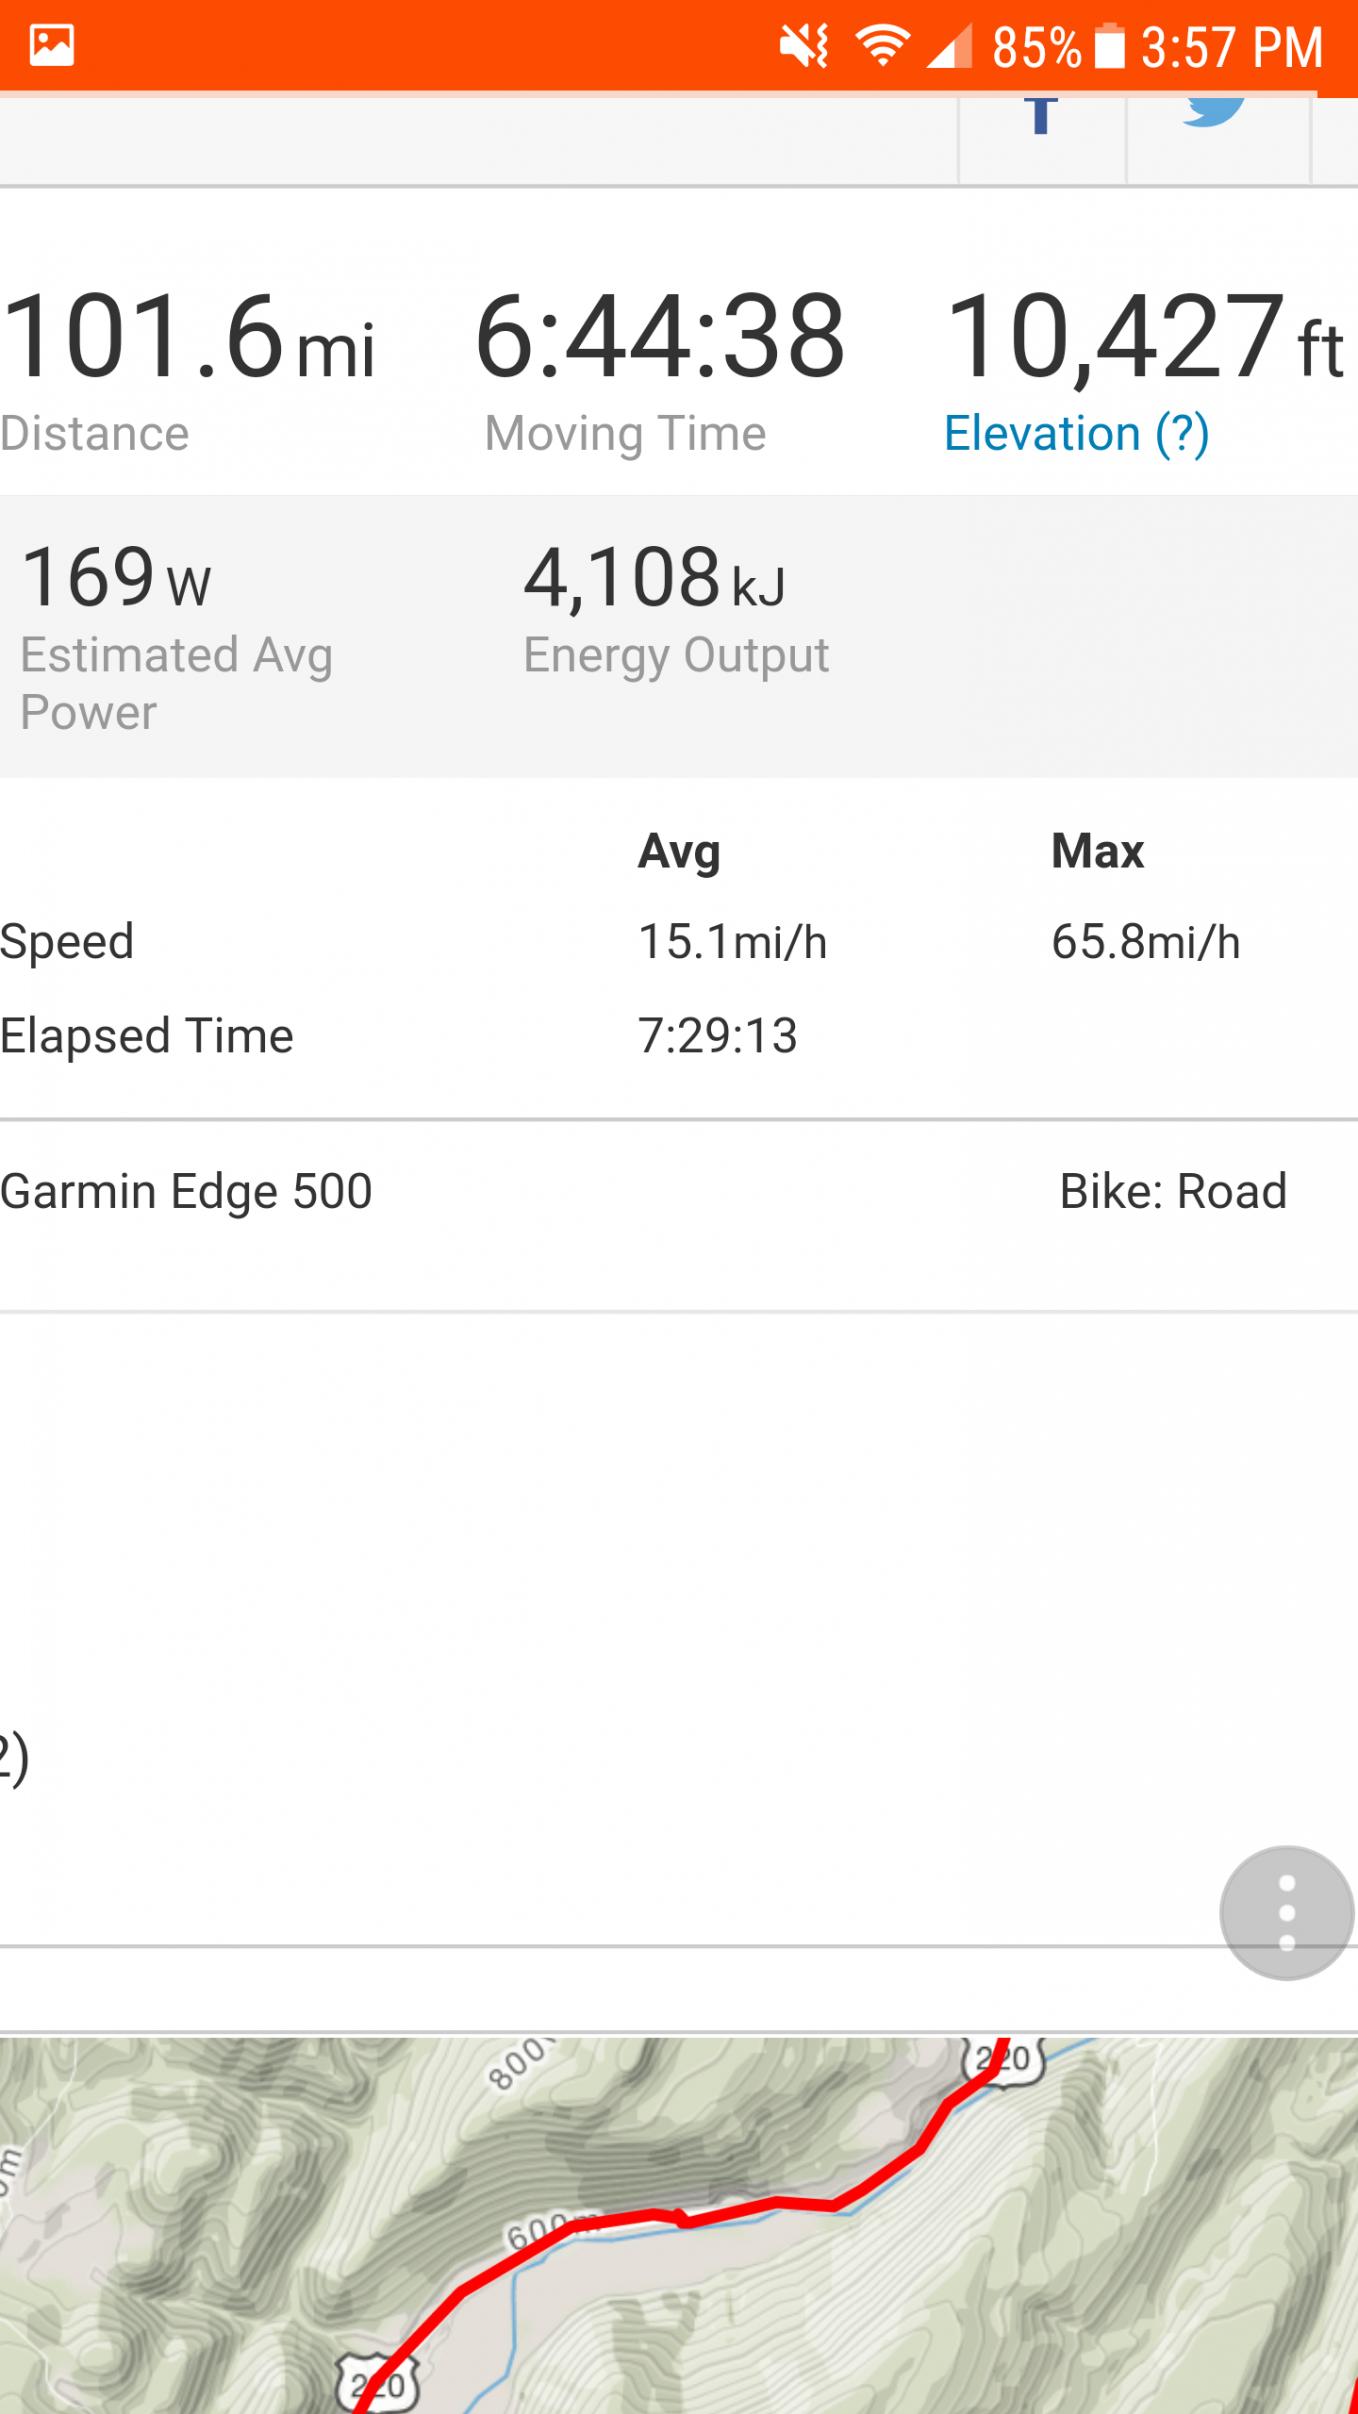The height and width of the screenshot is (2414, 1358).
Task: Tap the Garmin Edge 500 device label
Action: pyautogui.click(x=187, y=1192)
